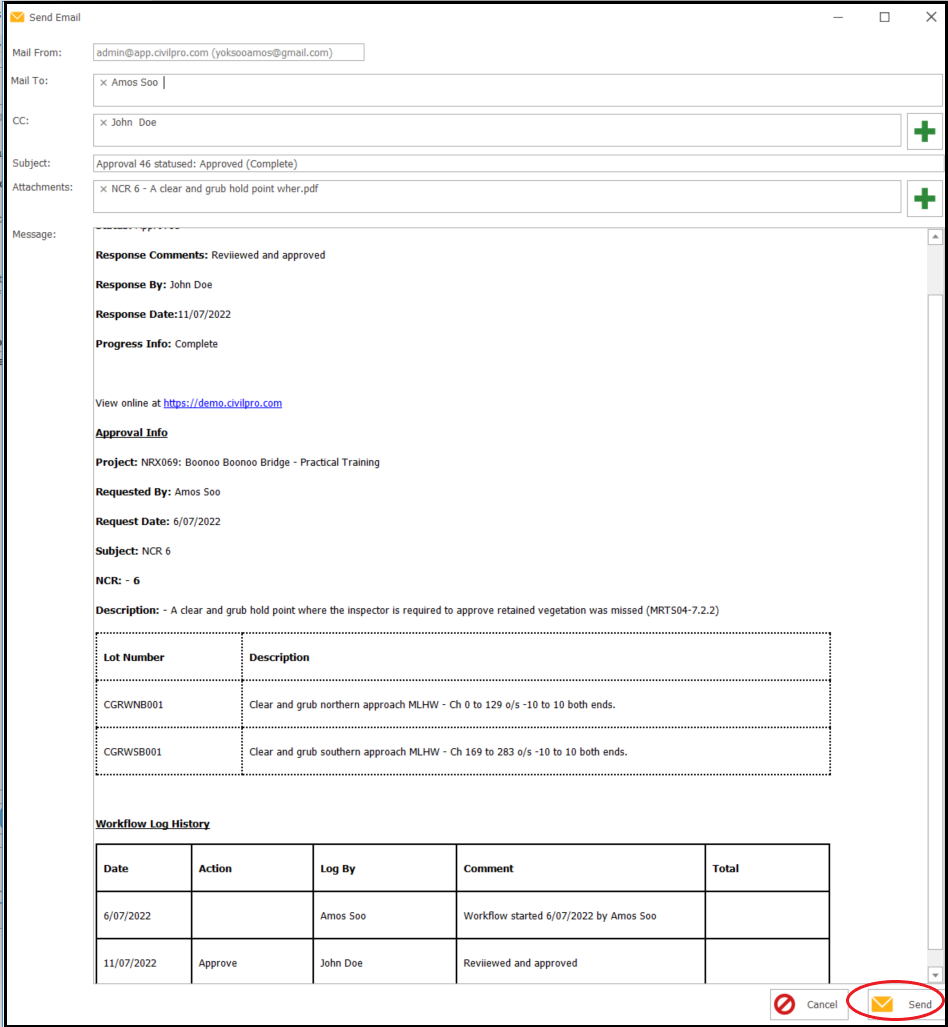Open the demo.civilpro.com link

click(x=222, y=403)
